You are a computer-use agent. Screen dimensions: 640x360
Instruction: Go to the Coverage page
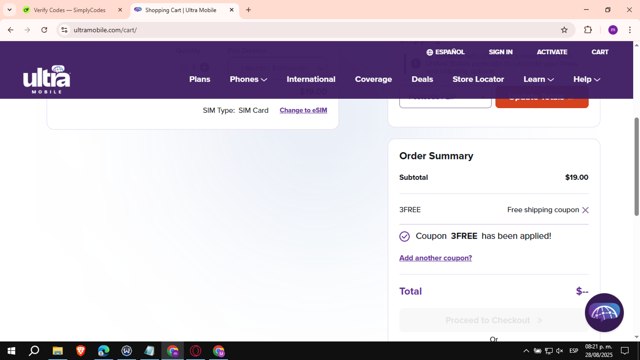coord(373,79)
